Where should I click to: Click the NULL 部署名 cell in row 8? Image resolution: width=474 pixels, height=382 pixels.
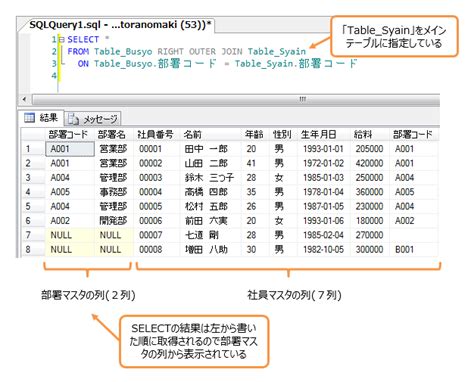114,249
